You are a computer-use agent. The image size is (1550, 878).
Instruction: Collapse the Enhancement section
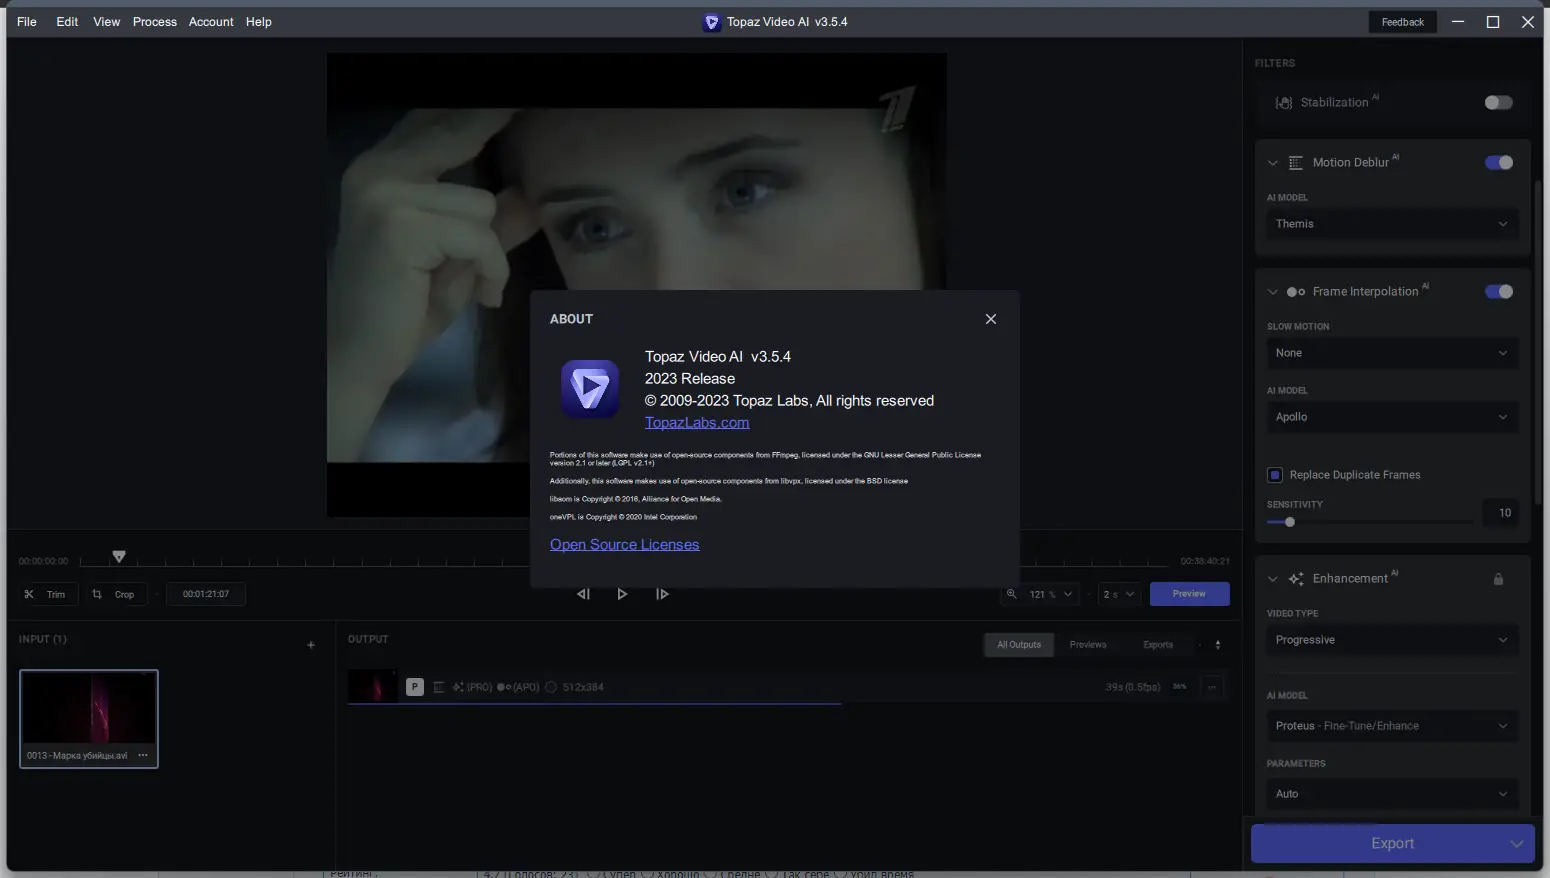tap(1273, 579)
